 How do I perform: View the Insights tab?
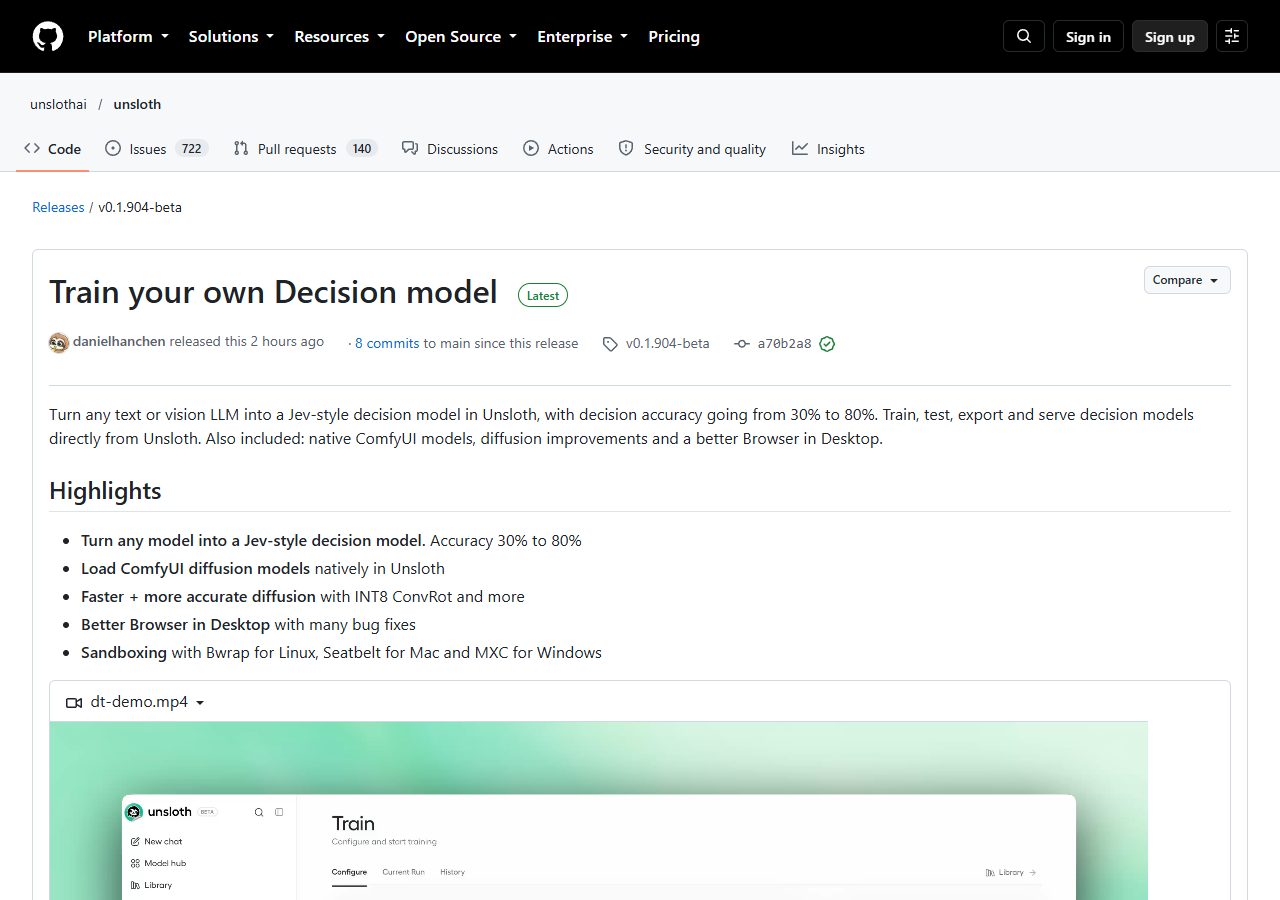pyautogui.click(x=828, y=149)
